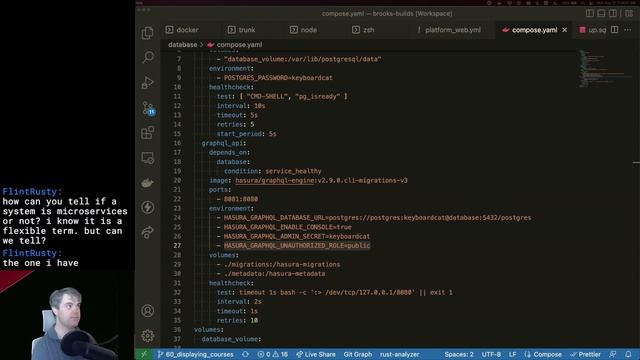The height and width of the screenshot is (360, 640).
Task: Click the HASURA_GRAPHQL_DATABASE_URL line
Action: point(377,218)
